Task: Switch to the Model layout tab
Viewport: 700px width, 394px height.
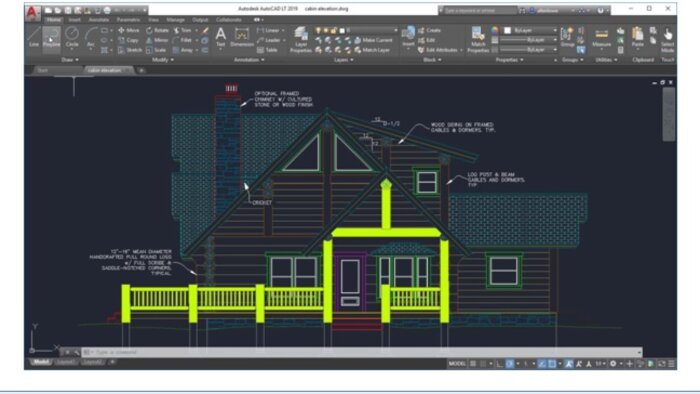Action: tap(41, 362)
